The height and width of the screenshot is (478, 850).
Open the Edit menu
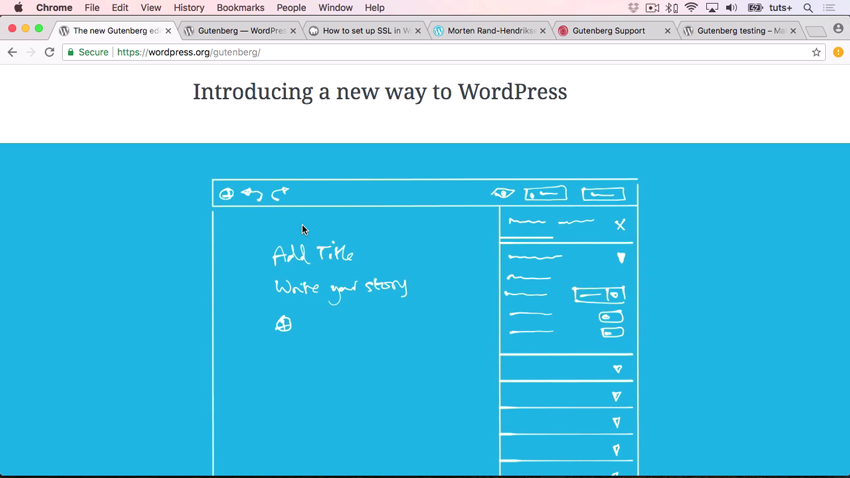coord(120,8)
